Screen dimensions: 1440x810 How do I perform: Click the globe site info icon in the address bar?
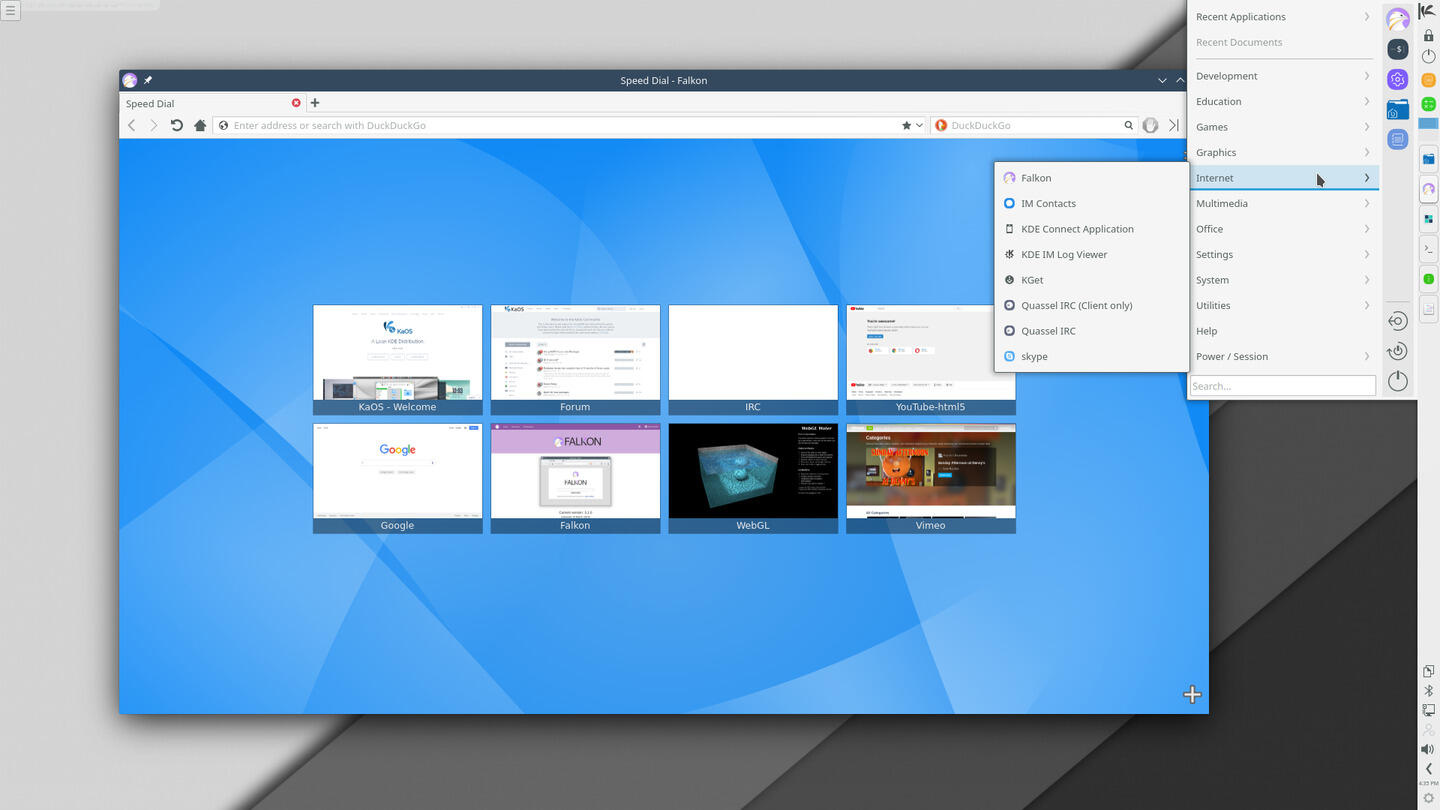pos(222,125)
